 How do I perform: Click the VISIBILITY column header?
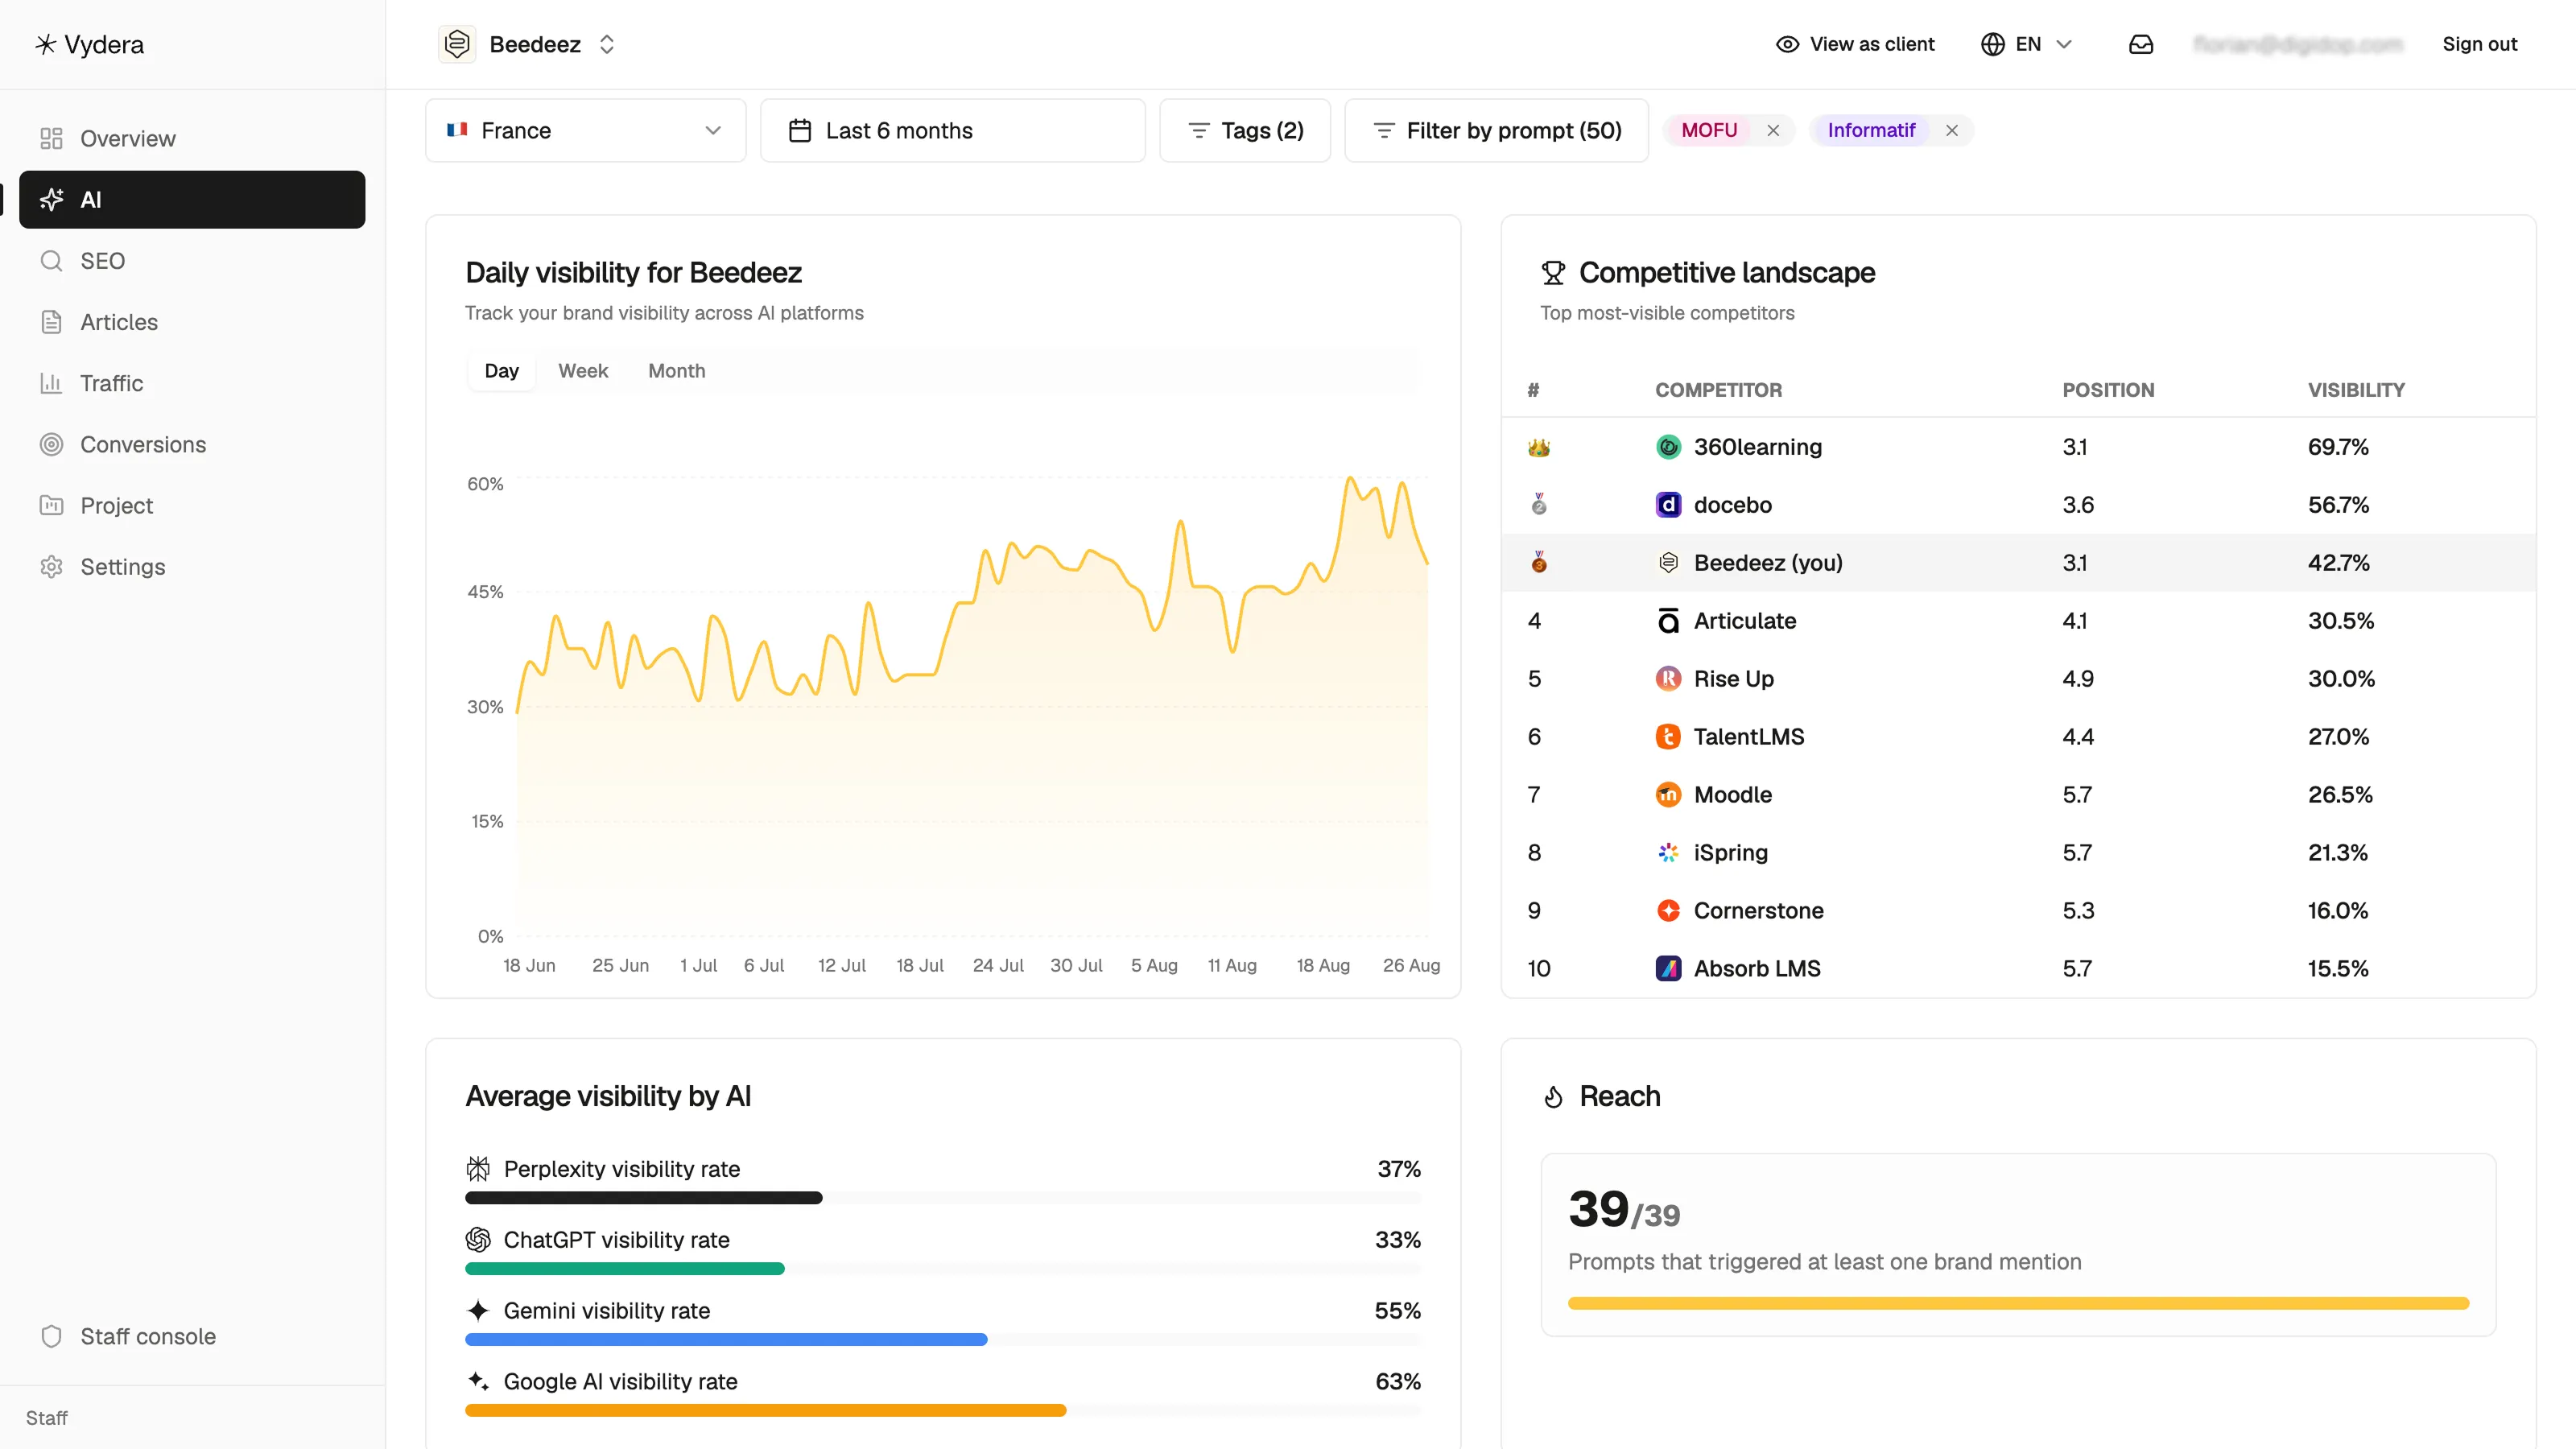(2356, 390)
